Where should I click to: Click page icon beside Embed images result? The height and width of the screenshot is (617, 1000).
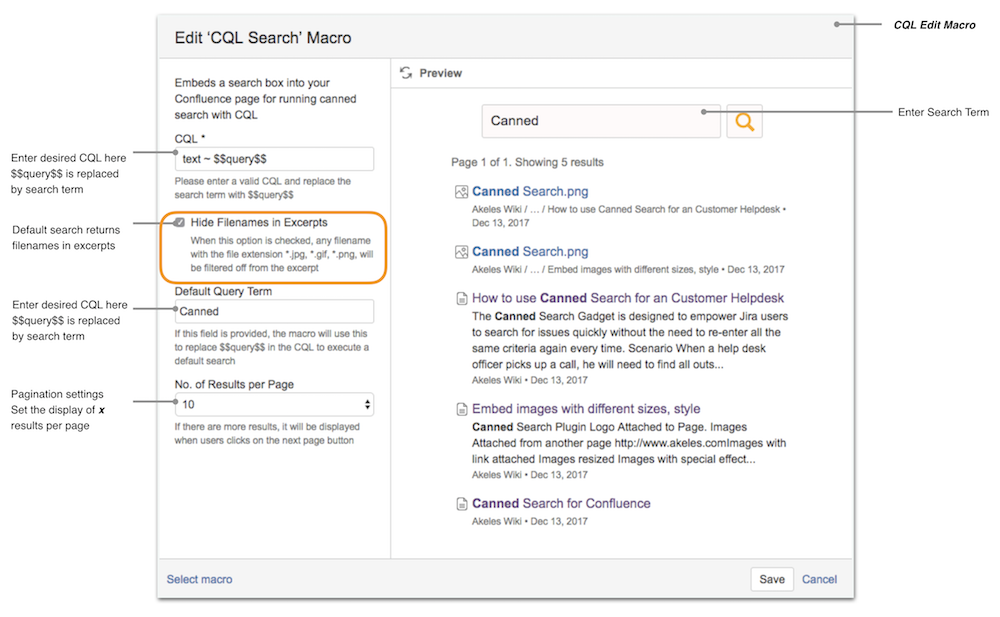tap(461, 409)
